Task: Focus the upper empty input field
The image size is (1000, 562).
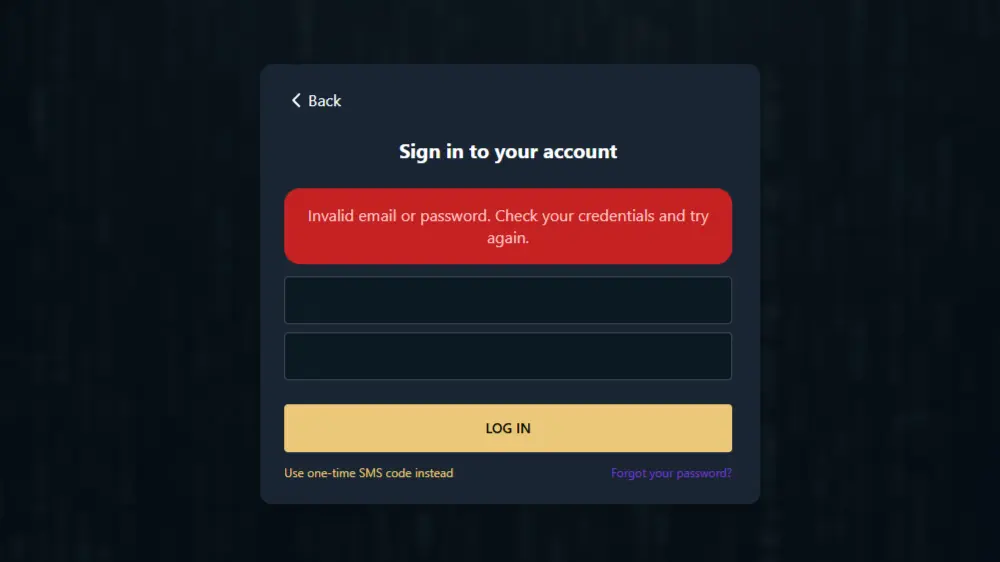Action: tap(508, 300)
